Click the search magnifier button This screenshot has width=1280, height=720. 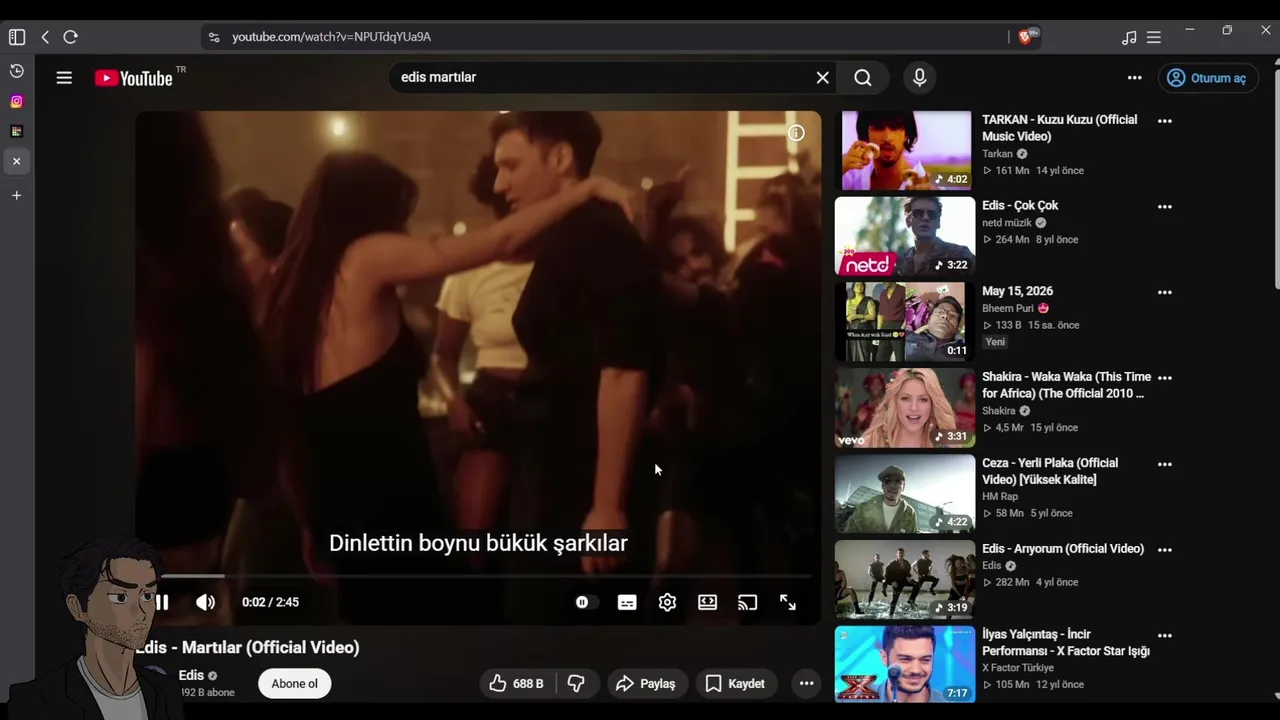(863, 77)
